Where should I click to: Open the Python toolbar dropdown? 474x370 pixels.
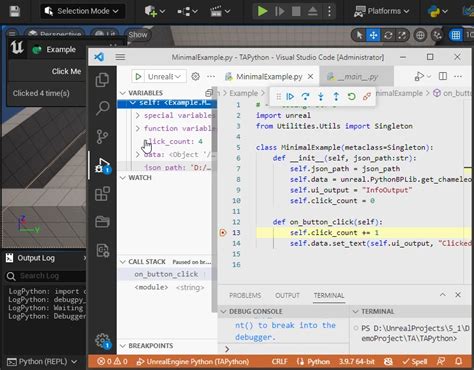(437, 12)
